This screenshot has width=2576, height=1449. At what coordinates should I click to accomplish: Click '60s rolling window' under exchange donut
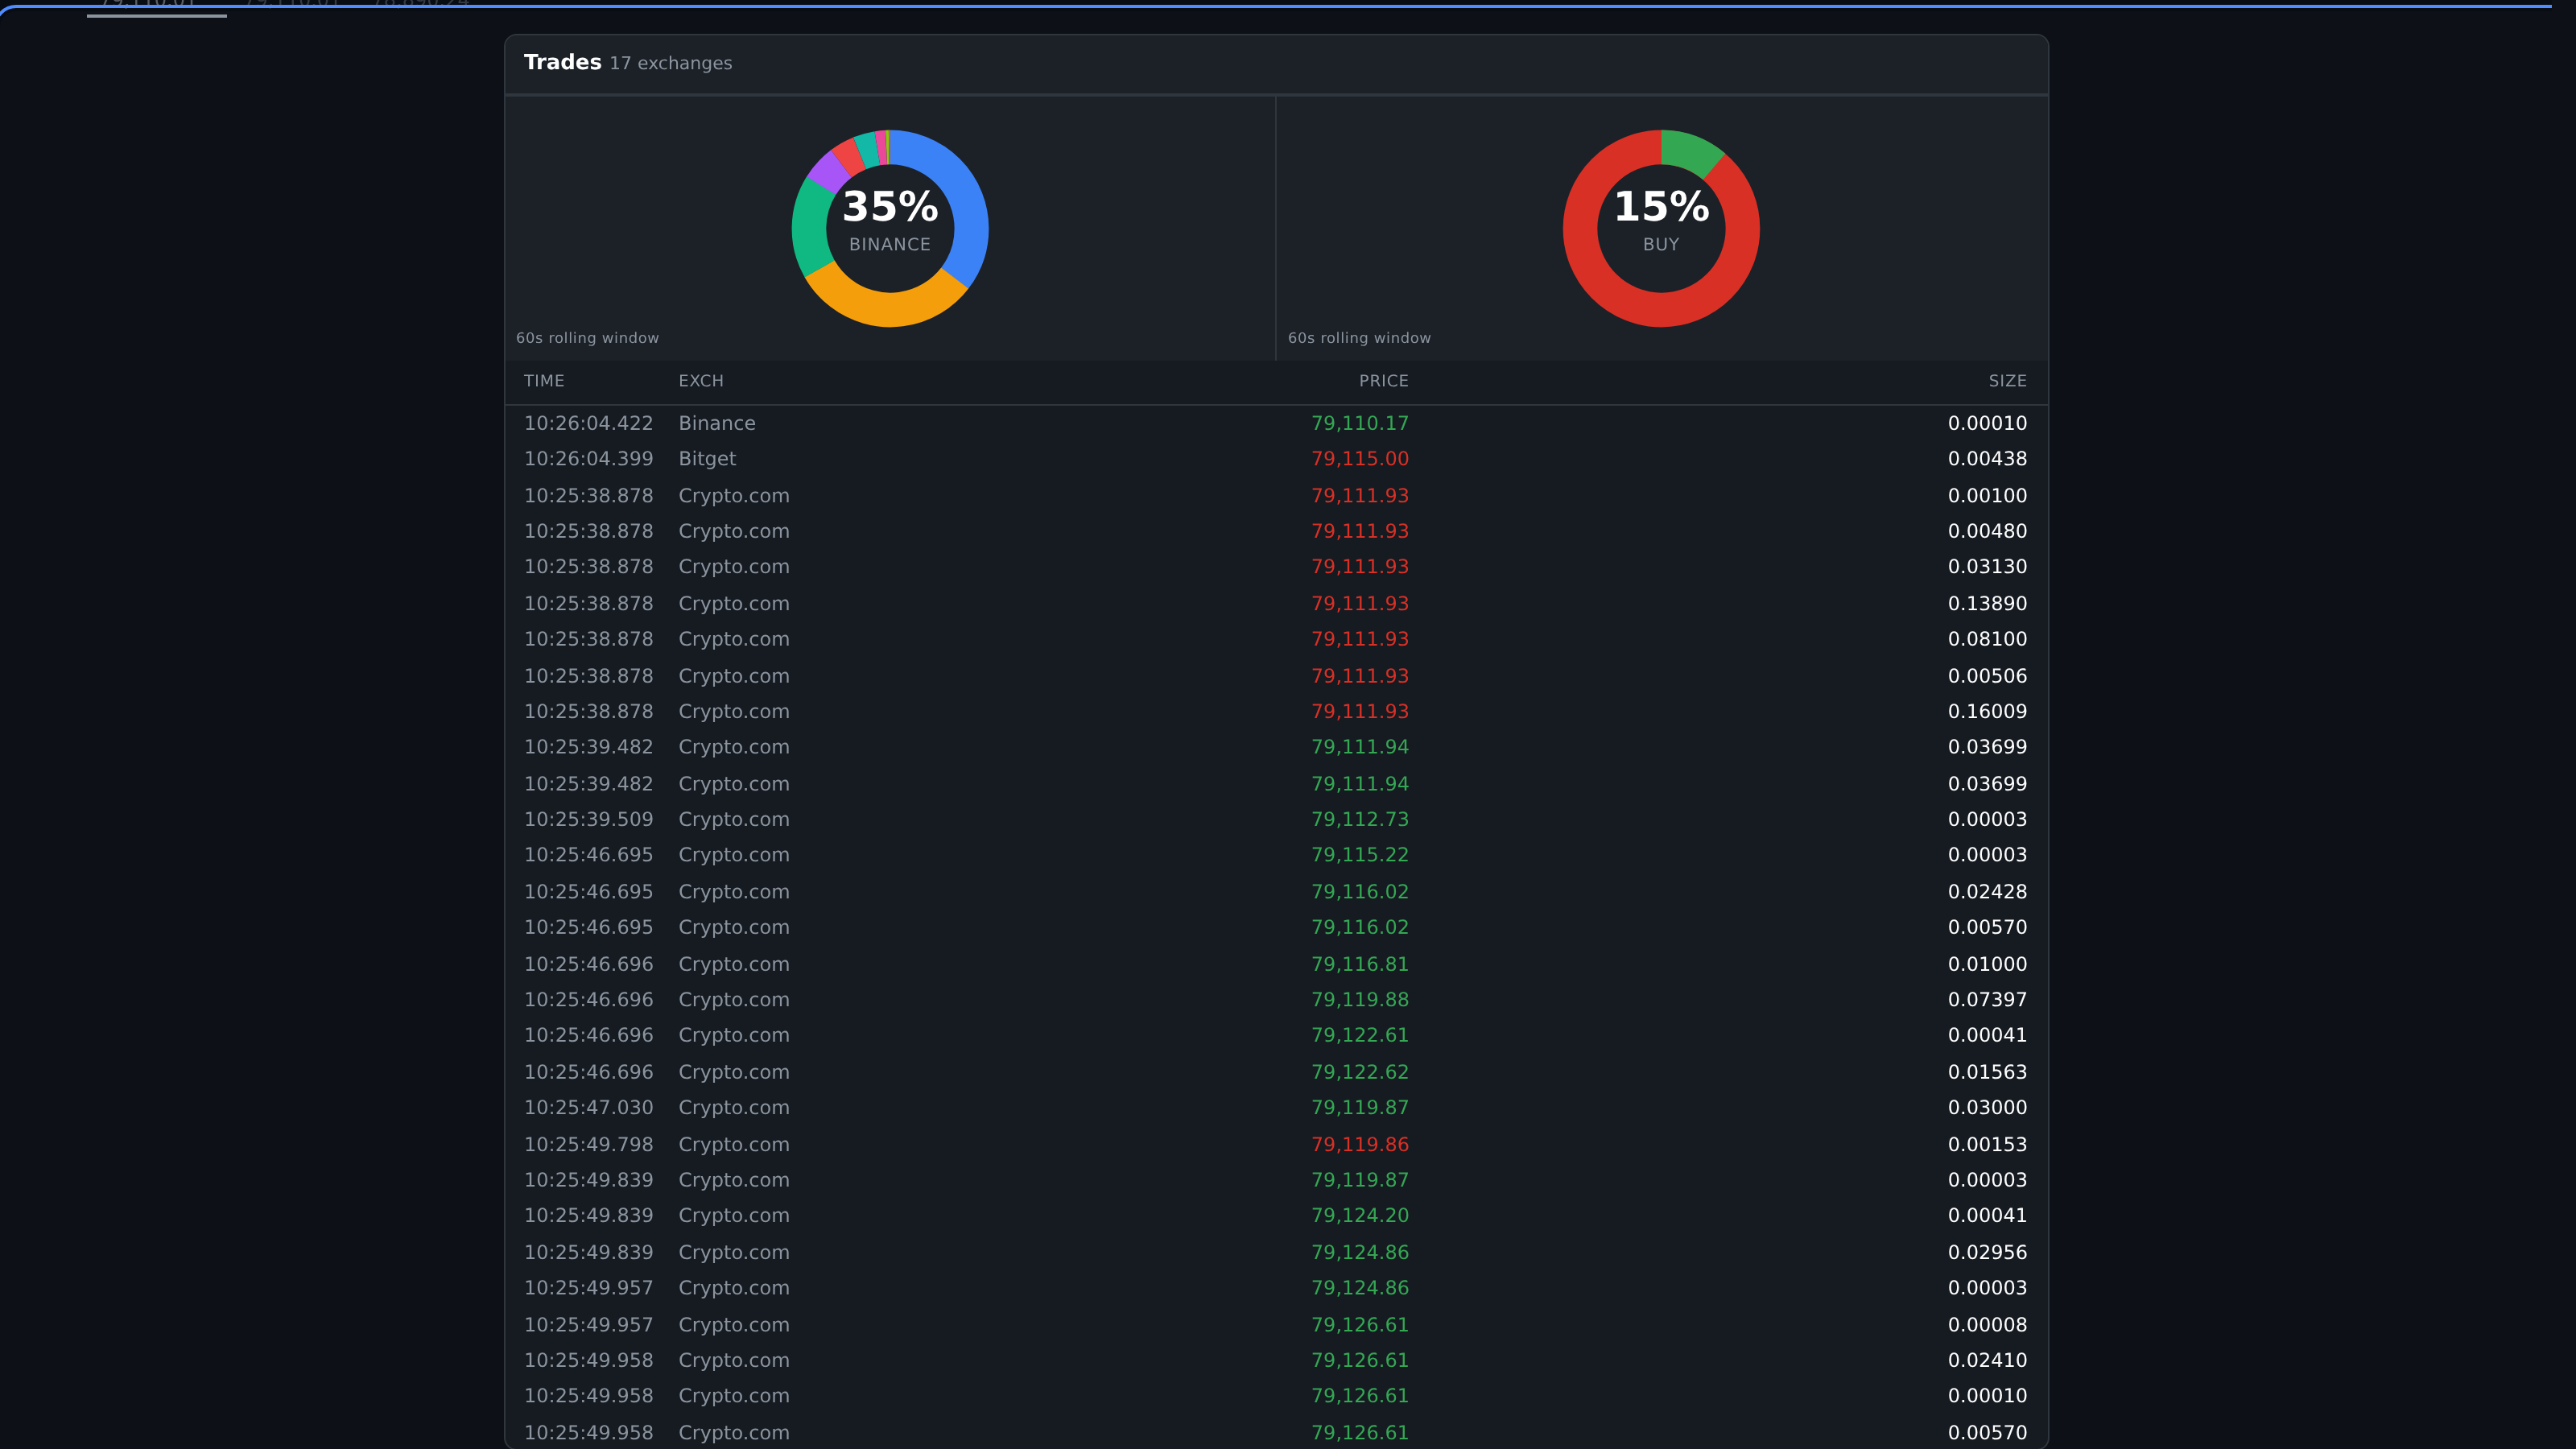coord(587,338)
